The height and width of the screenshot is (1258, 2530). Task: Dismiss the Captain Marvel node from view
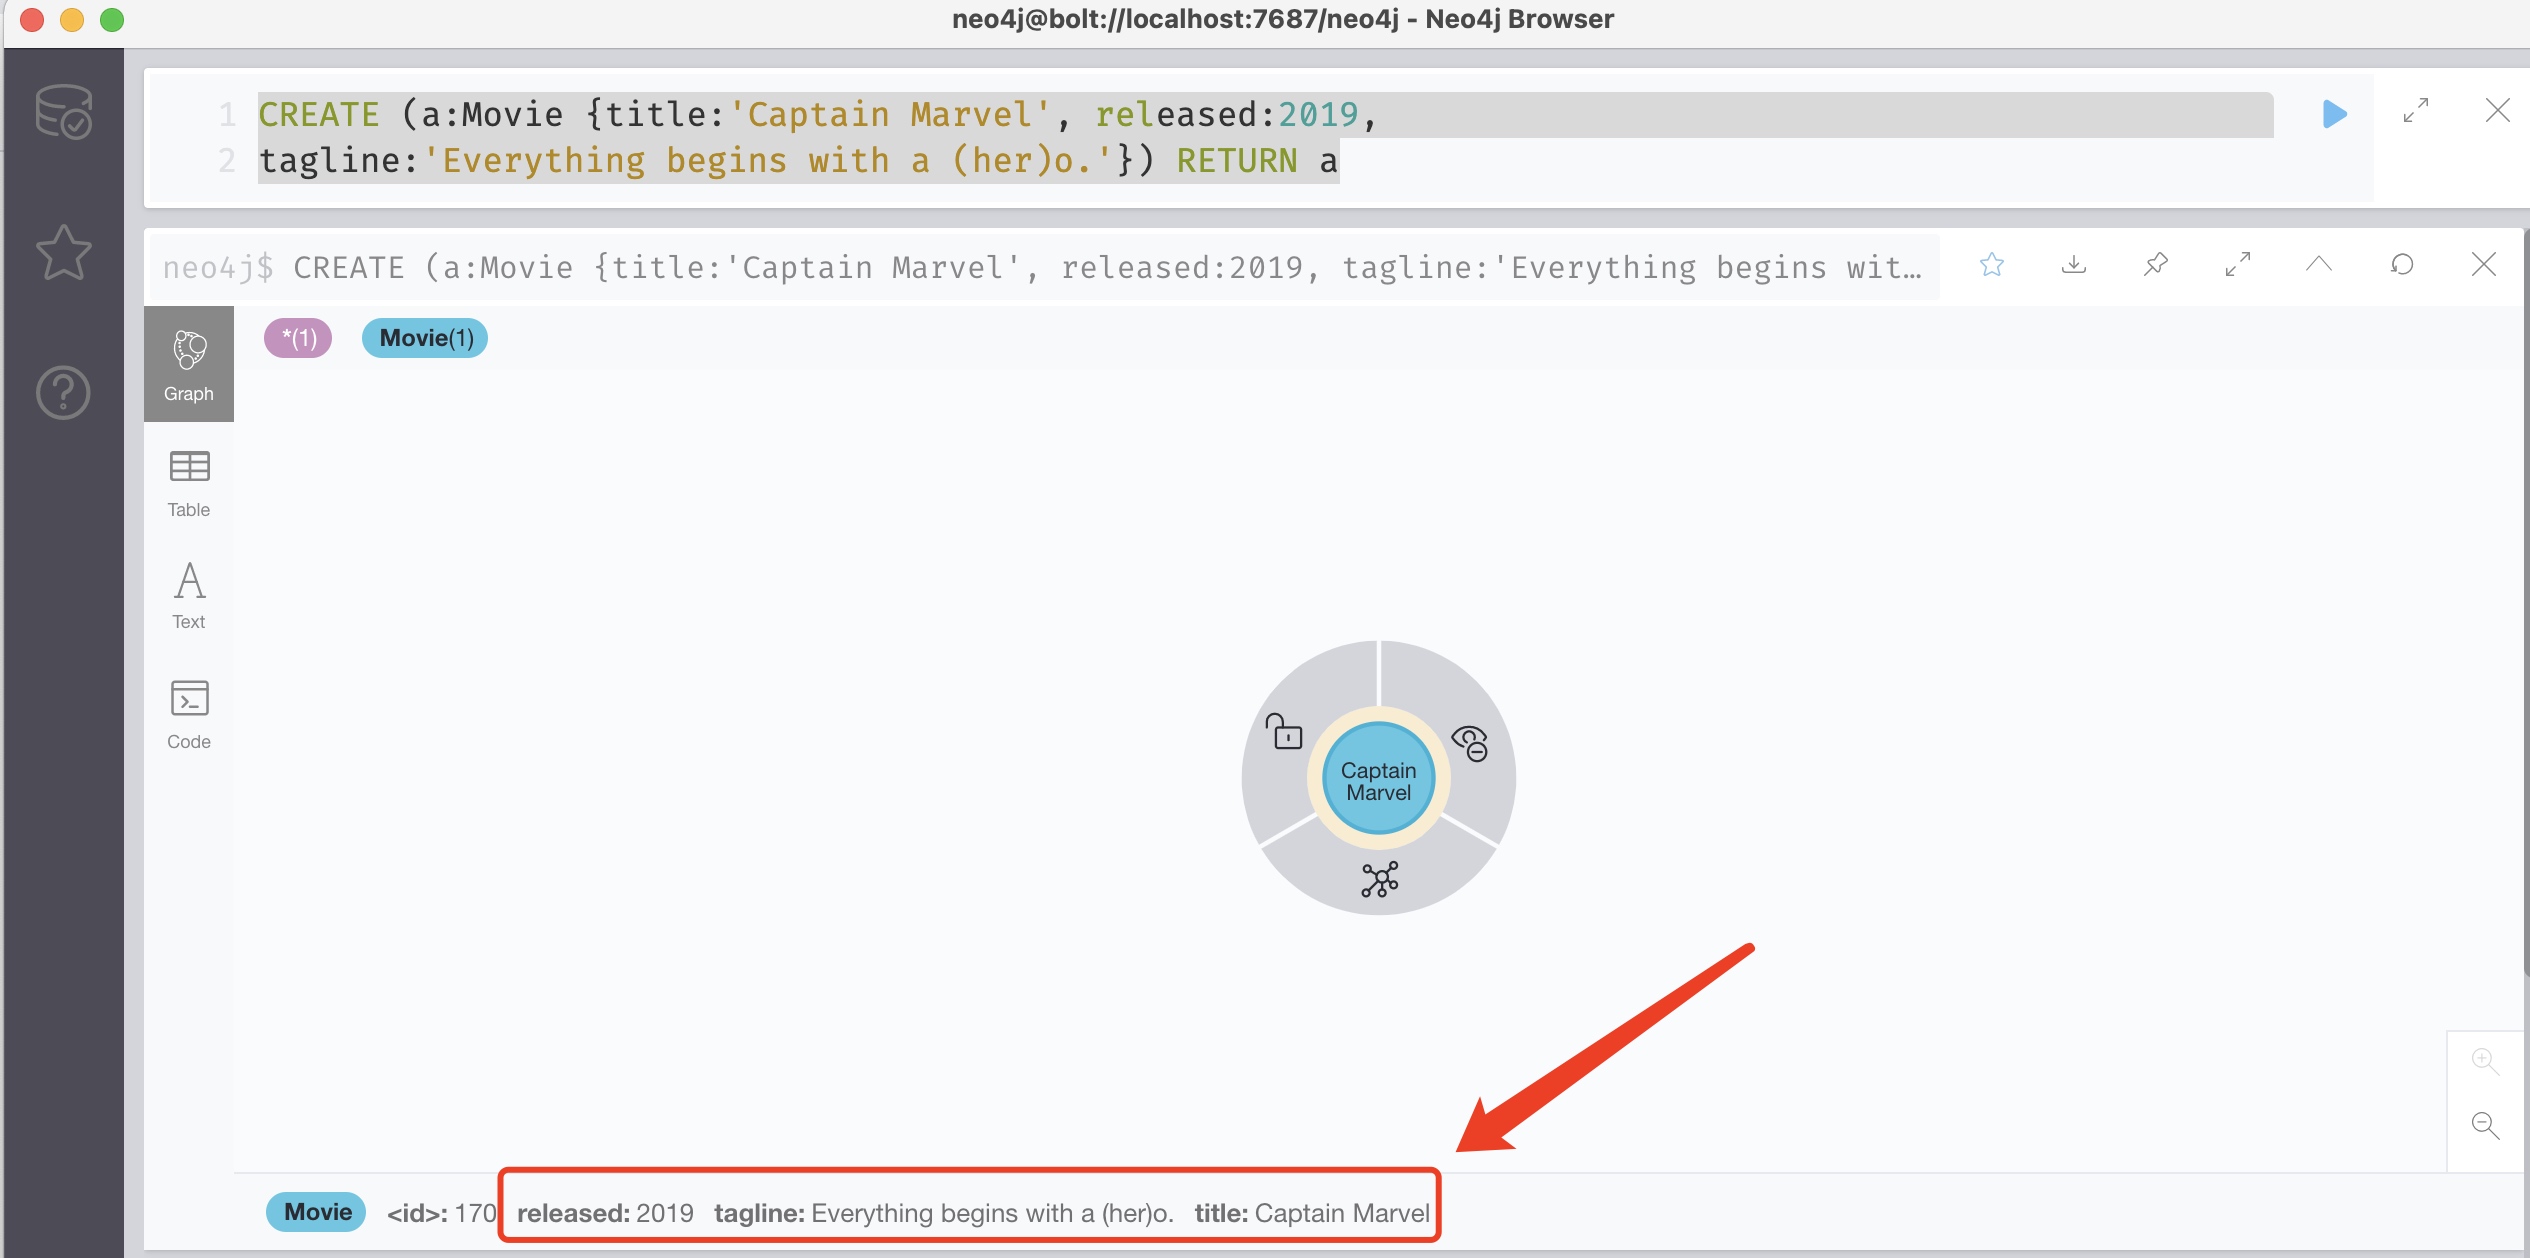tap(1470, 743)
